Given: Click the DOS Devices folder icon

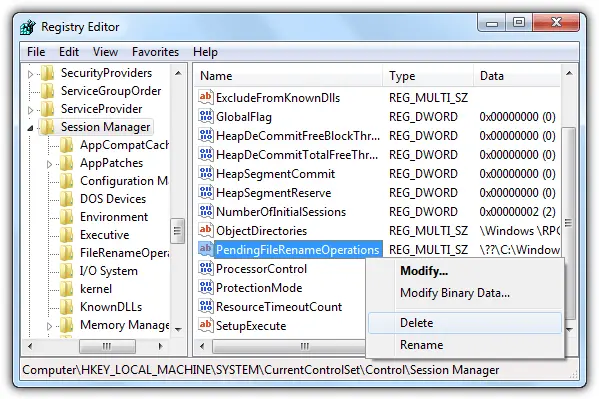Looking at the screenshot, I should tap(67, 199).
